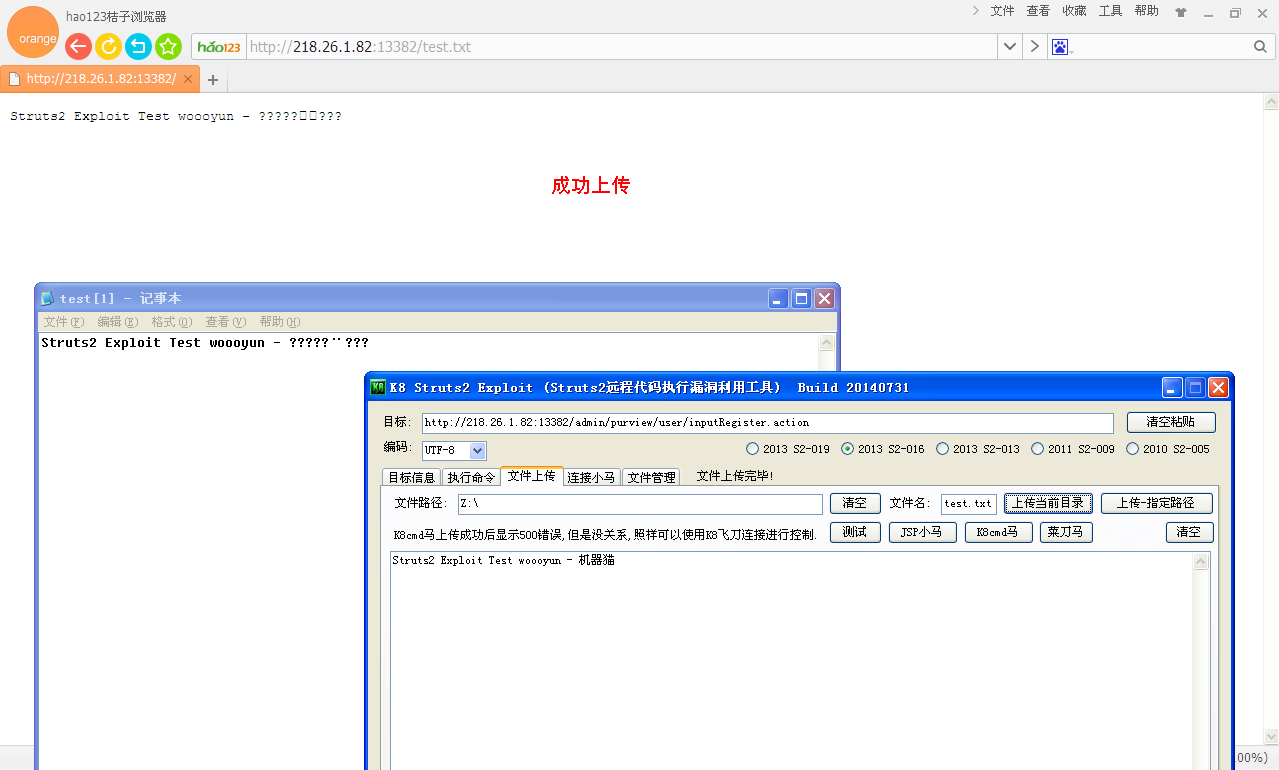Image resolution: width=1279 pixels, height=770 pixels.
Task: Click 清空 button beside 菜刀马
Action: pyautogui.click(x=1190, y=532)
